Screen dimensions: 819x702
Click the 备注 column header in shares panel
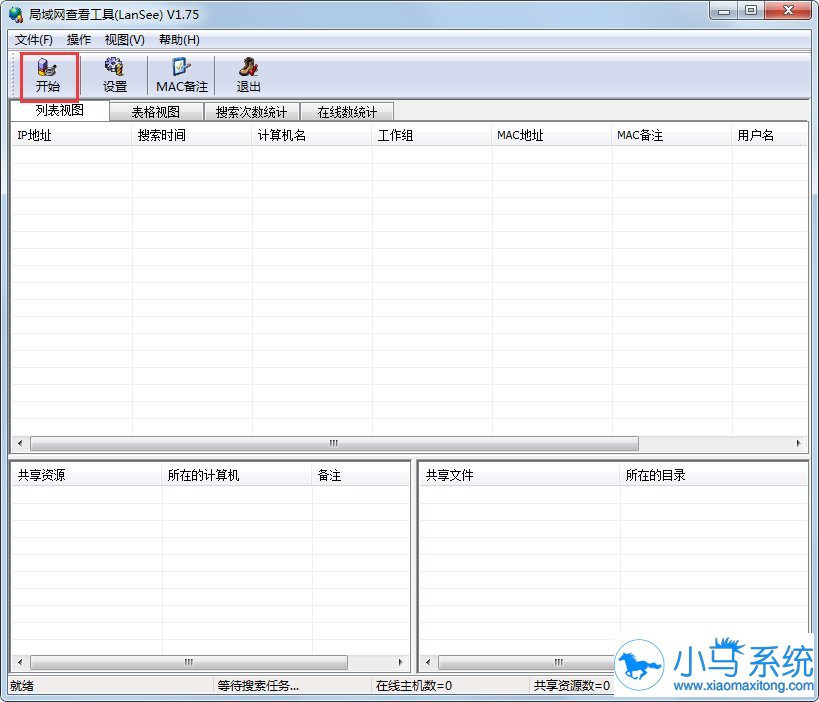(x=360, y=475)
